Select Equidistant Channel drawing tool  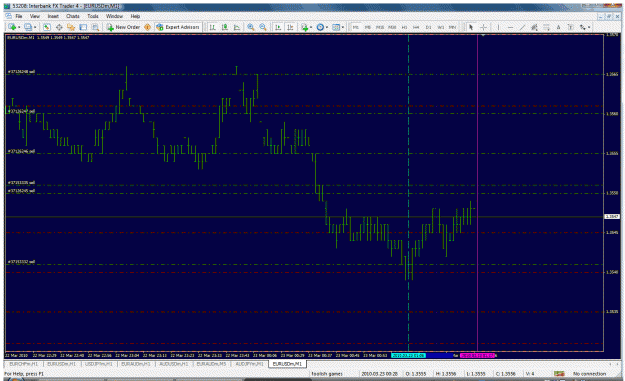coord(534,27)
